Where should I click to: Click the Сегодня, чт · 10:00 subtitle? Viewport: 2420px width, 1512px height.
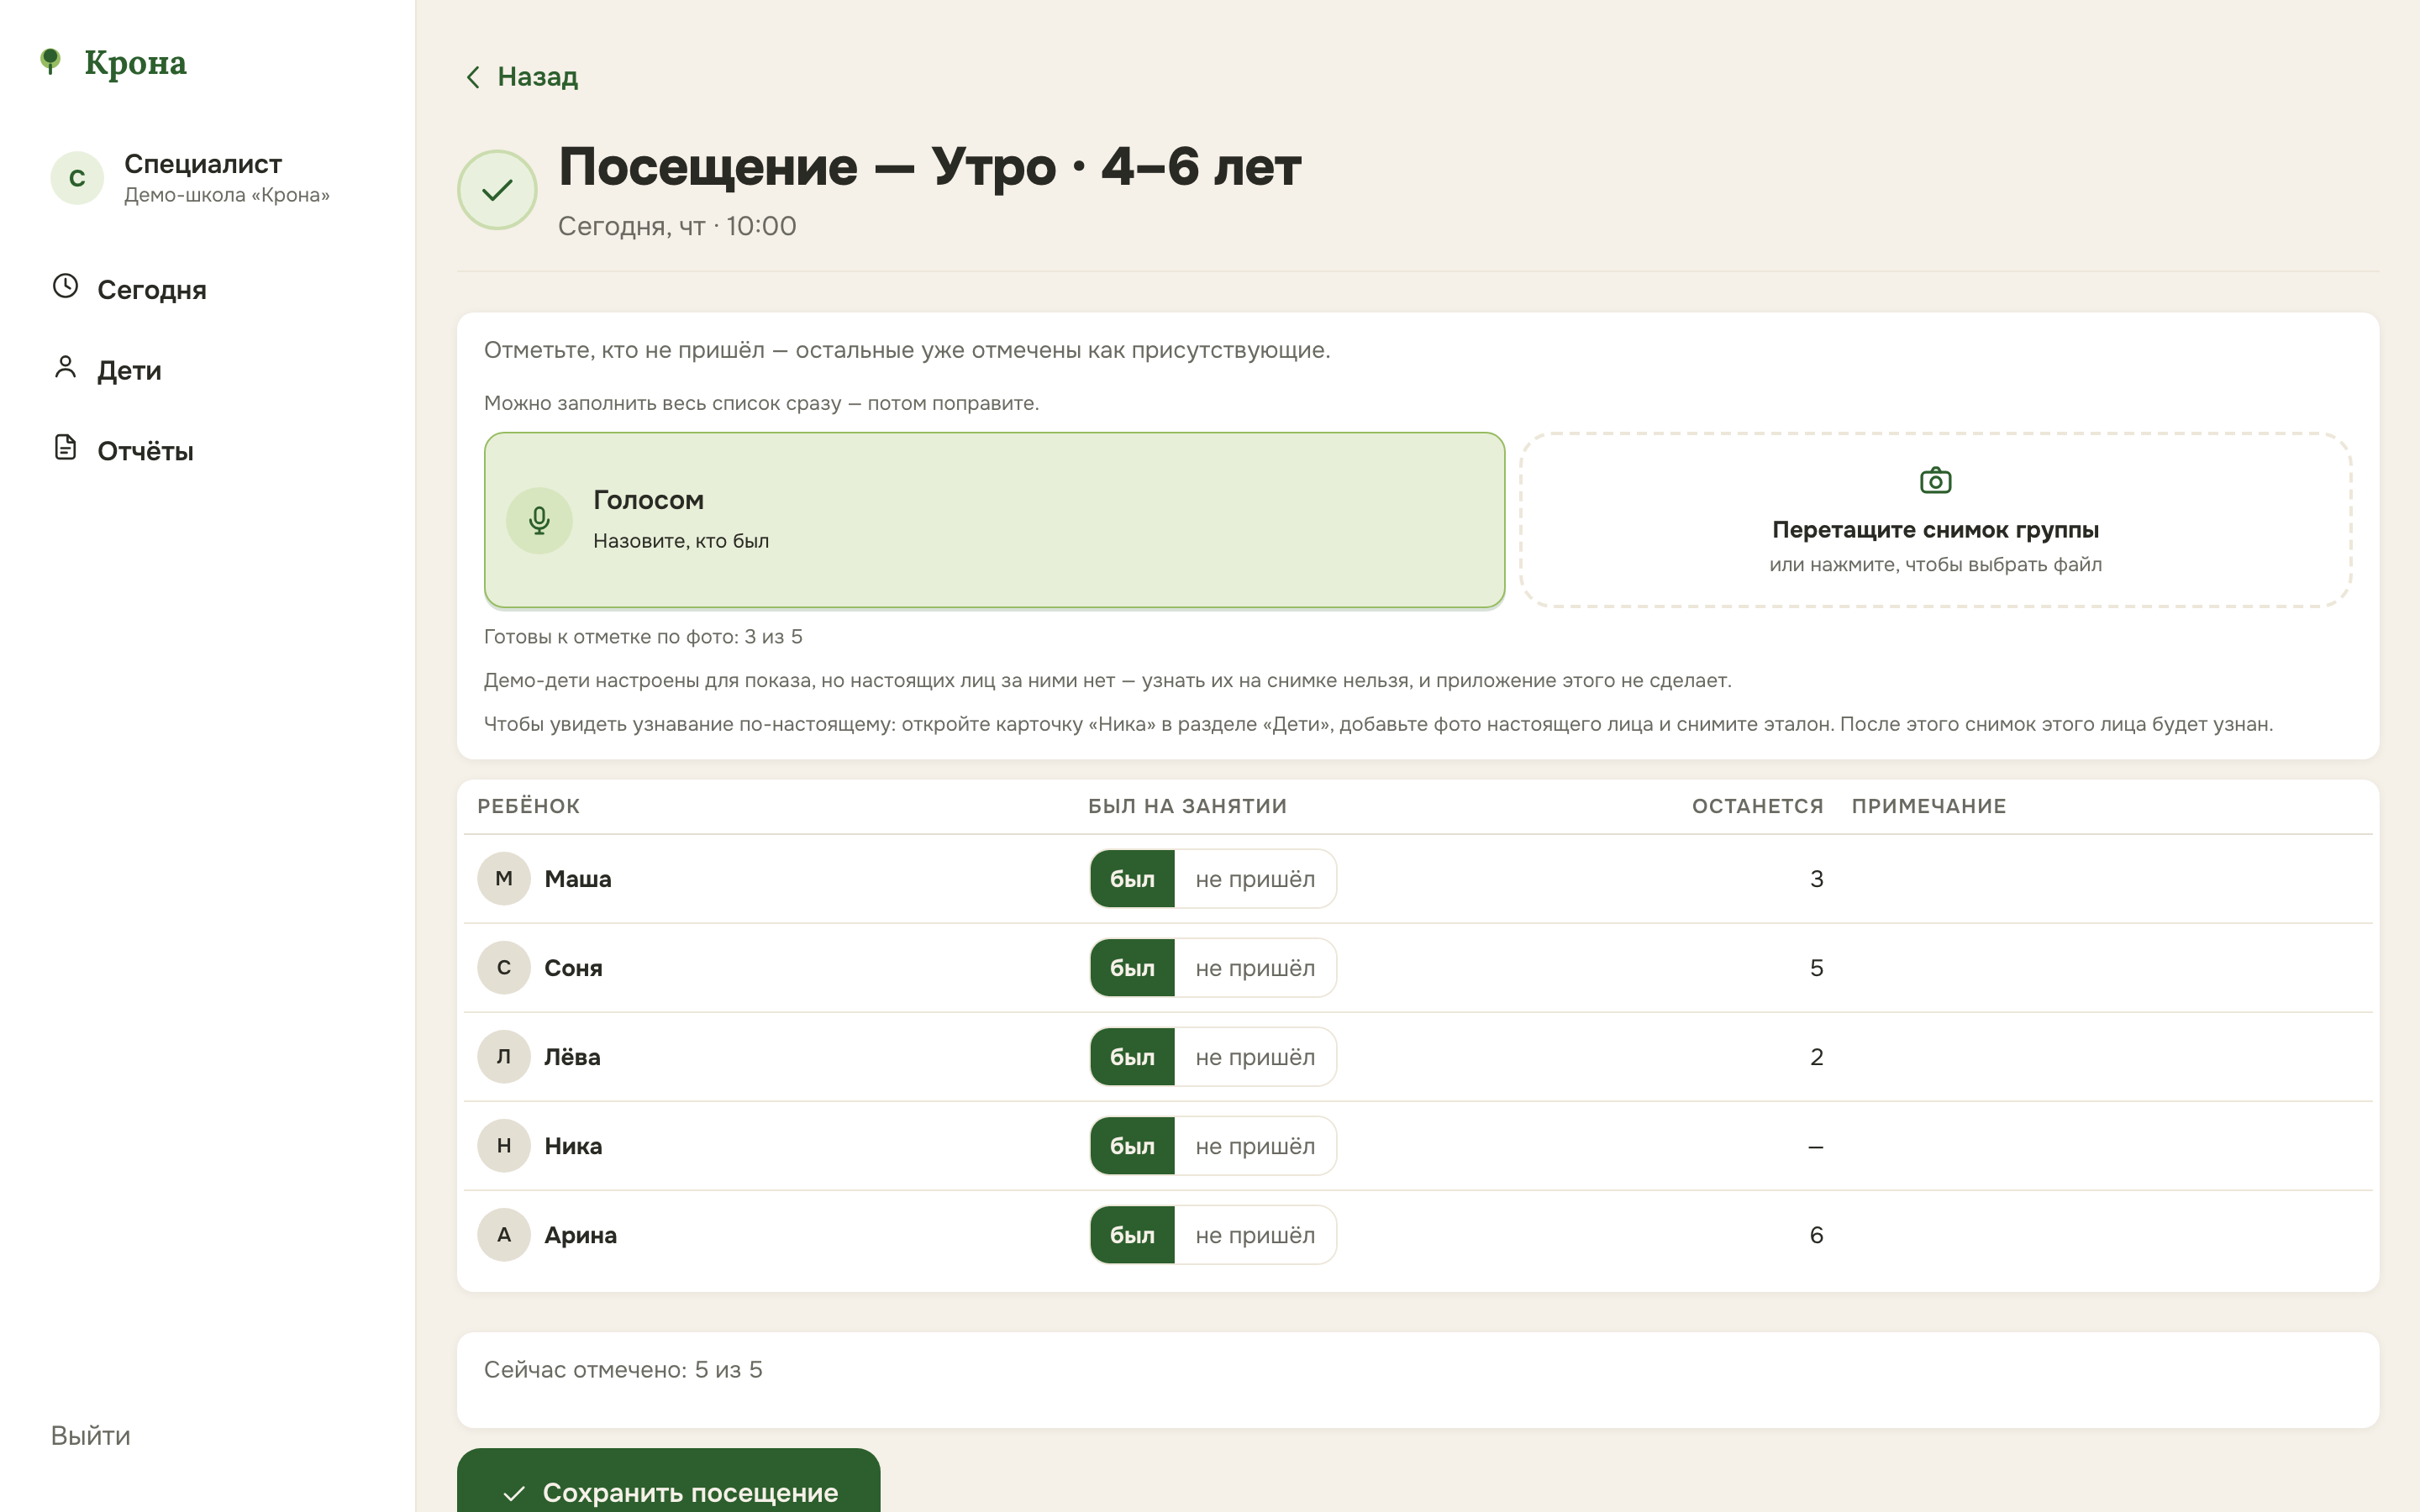[x=677, y=226]
